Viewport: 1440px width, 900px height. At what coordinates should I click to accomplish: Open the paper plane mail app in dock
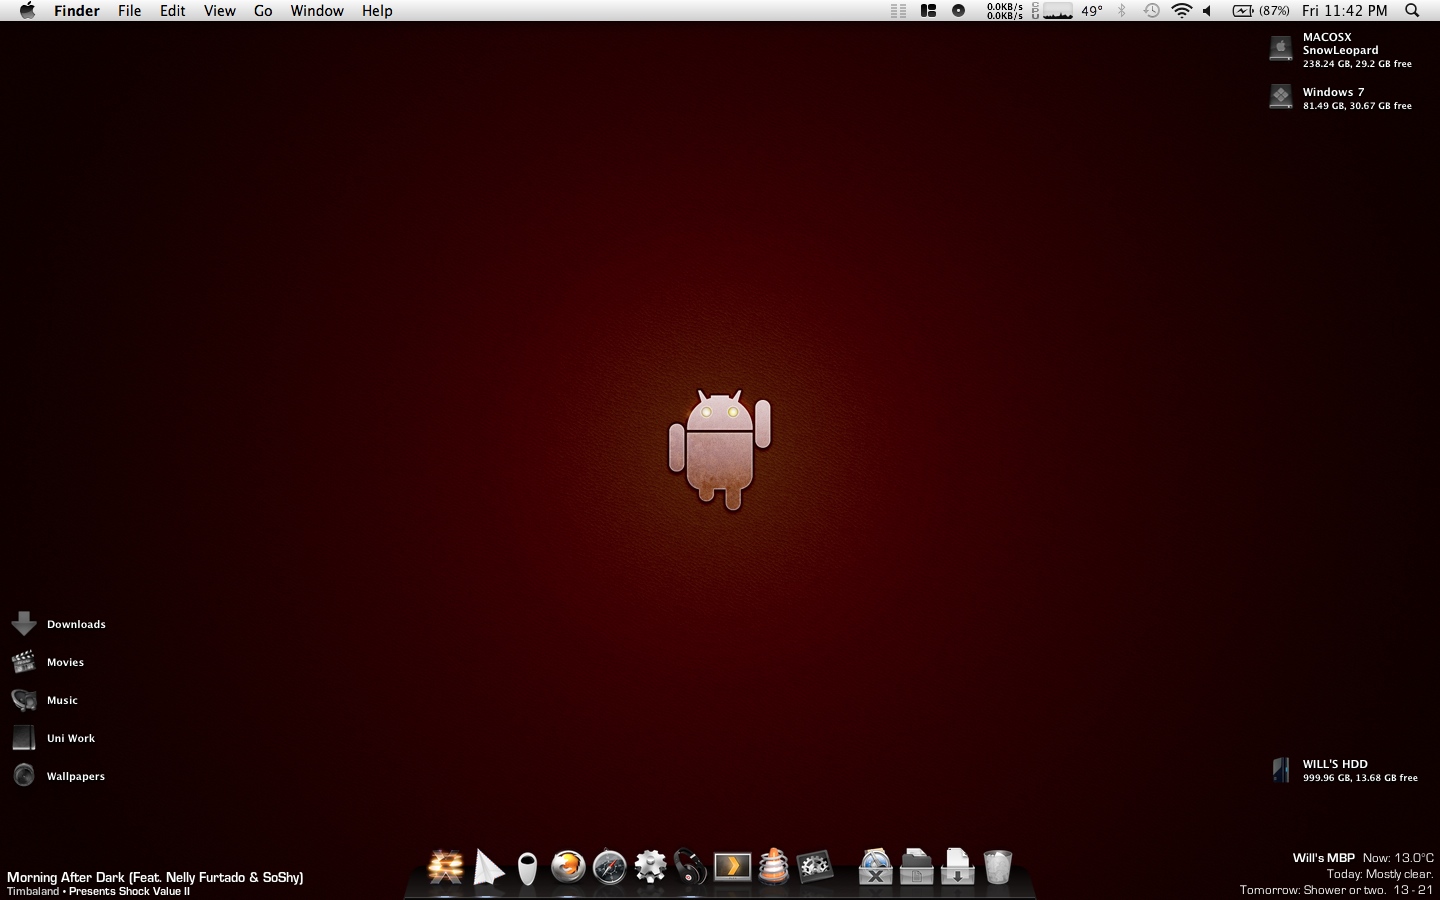click(x=488, y=867)
